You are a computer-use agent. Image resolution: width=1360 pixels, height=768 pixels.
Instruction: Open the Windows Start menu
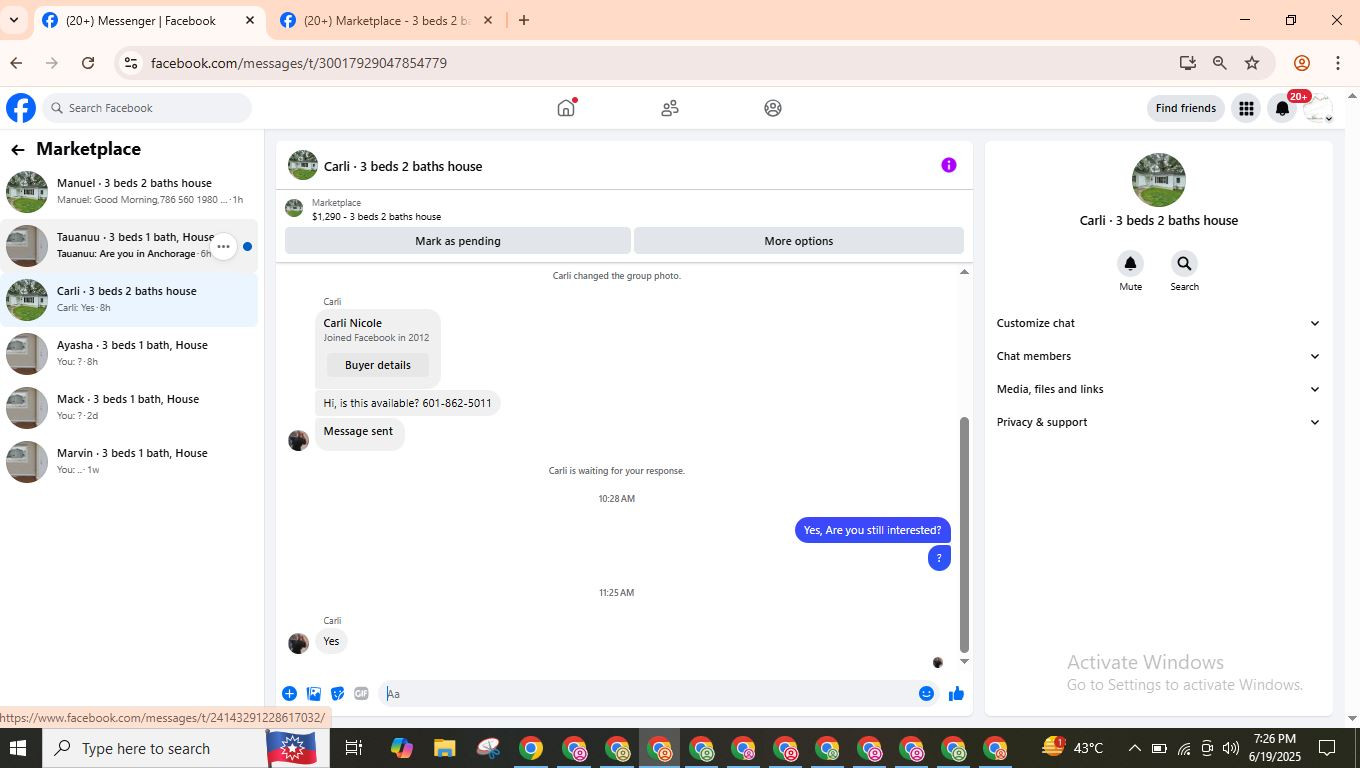(x=17, y=748)
